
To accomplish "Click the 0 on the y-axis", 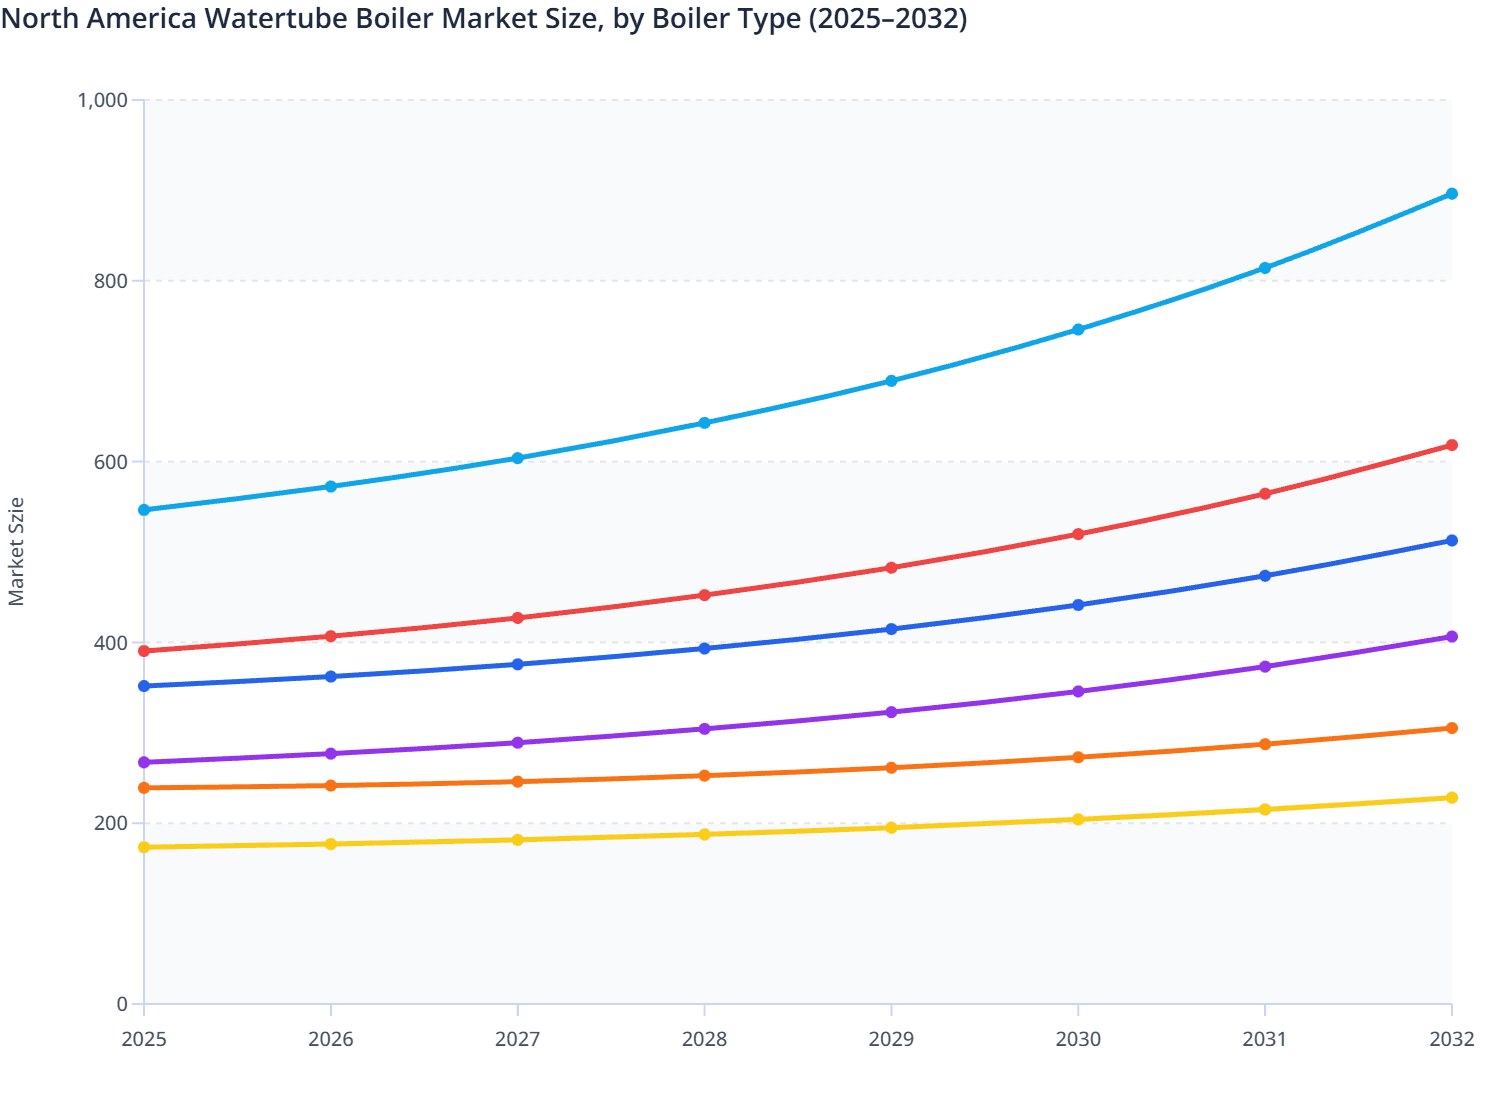I will [x=122, y=1002].
